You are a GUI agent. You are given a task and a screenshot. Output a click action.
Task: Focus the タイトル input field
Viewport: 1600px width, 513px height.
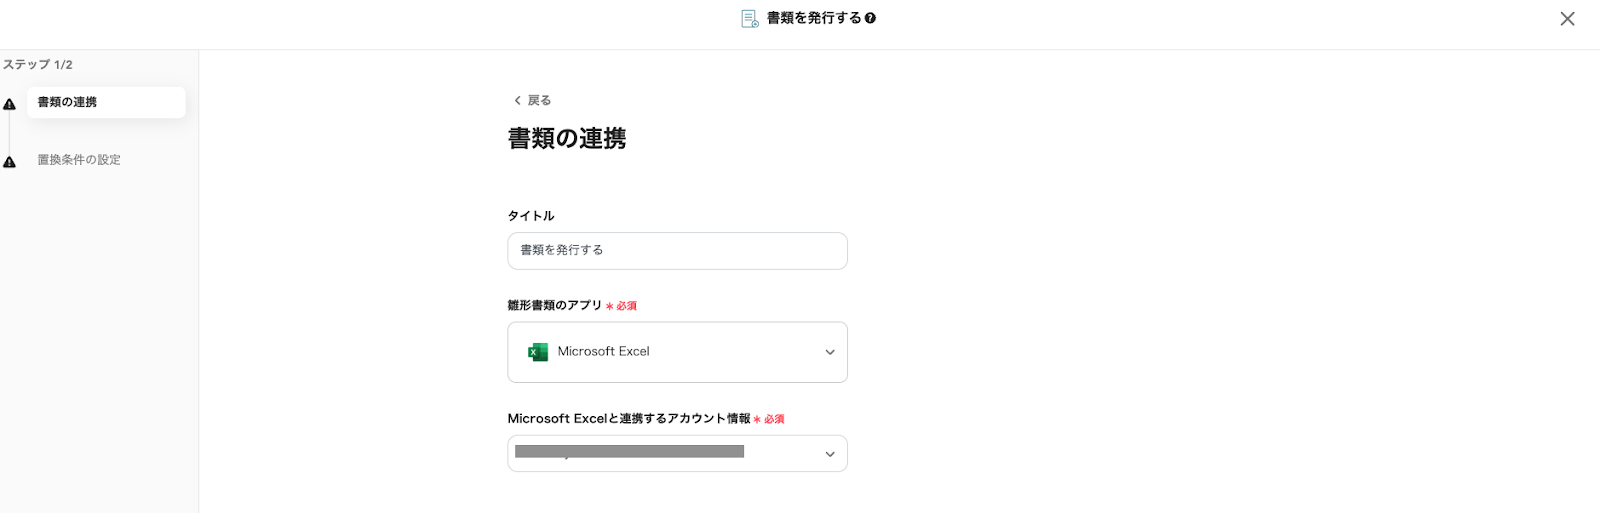point(677,251)
